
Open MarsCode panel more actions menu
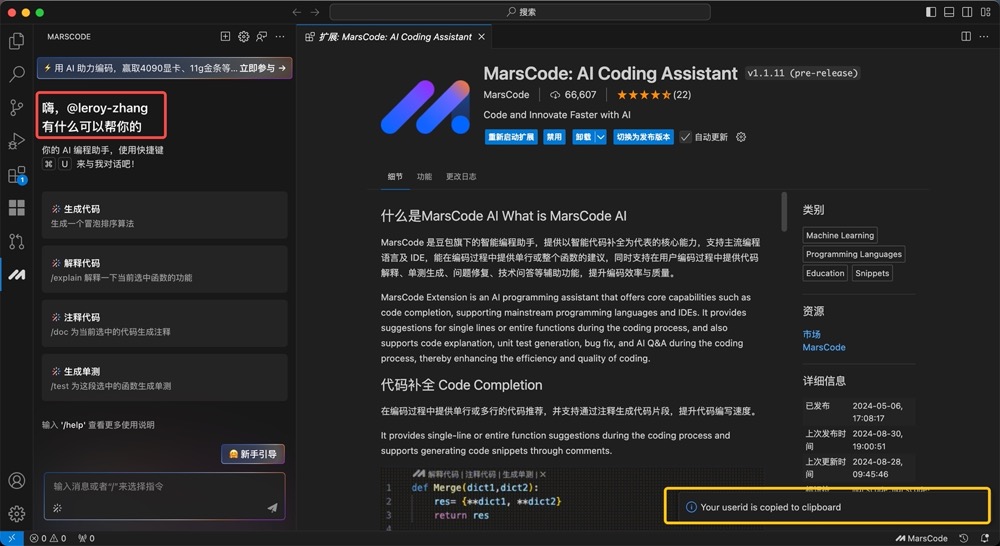click(280, 37)
